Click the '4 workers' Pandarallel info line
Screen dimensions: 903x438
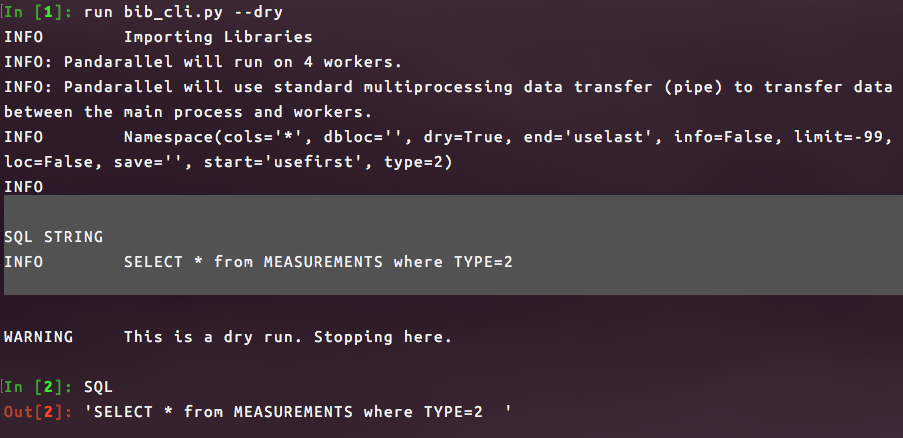click(203, 62)
